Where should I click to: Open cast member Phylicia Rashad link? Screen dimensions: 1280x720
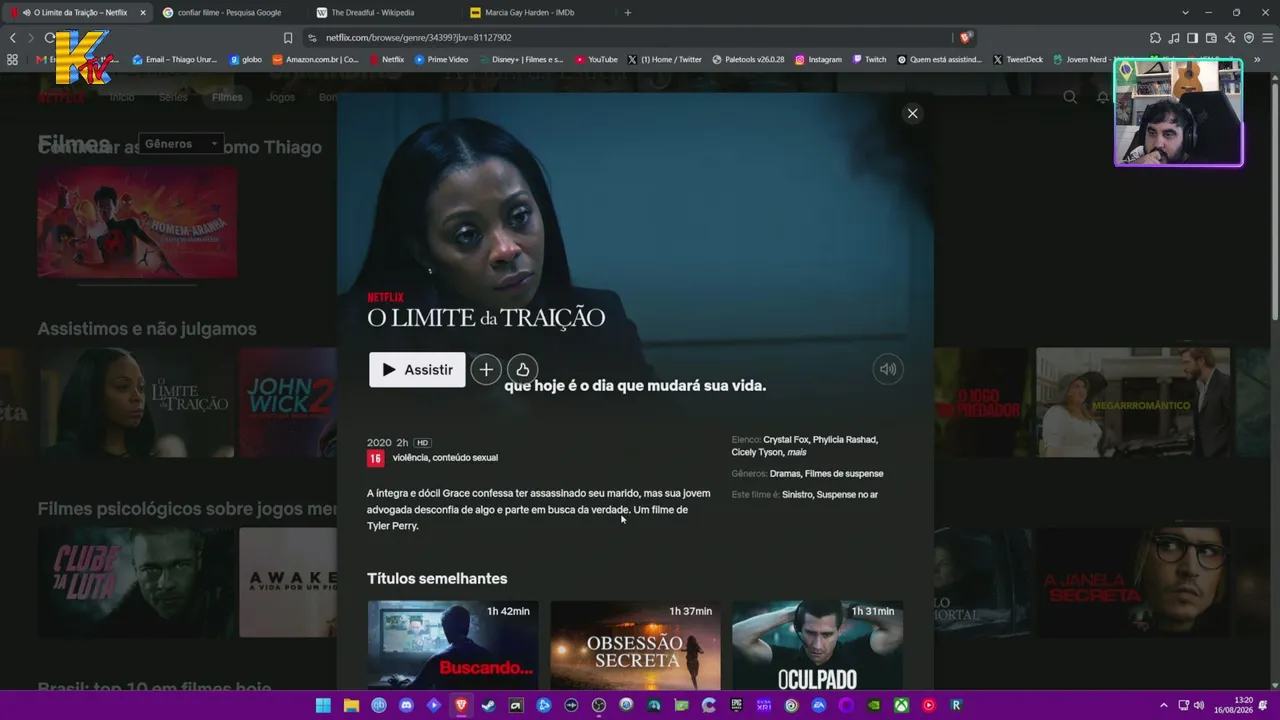(x=845, y=439)
